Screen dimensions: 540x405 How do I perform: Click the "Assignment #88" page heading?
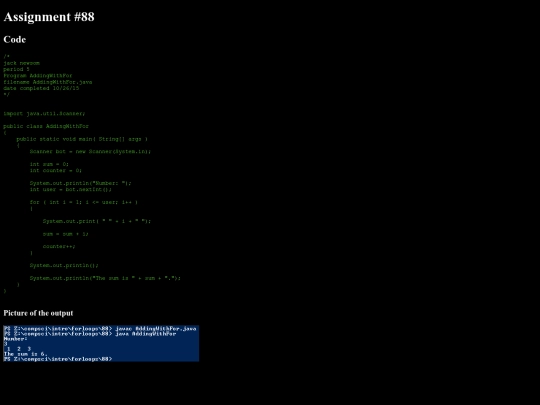pyautogui.click(x=49, y=17)
